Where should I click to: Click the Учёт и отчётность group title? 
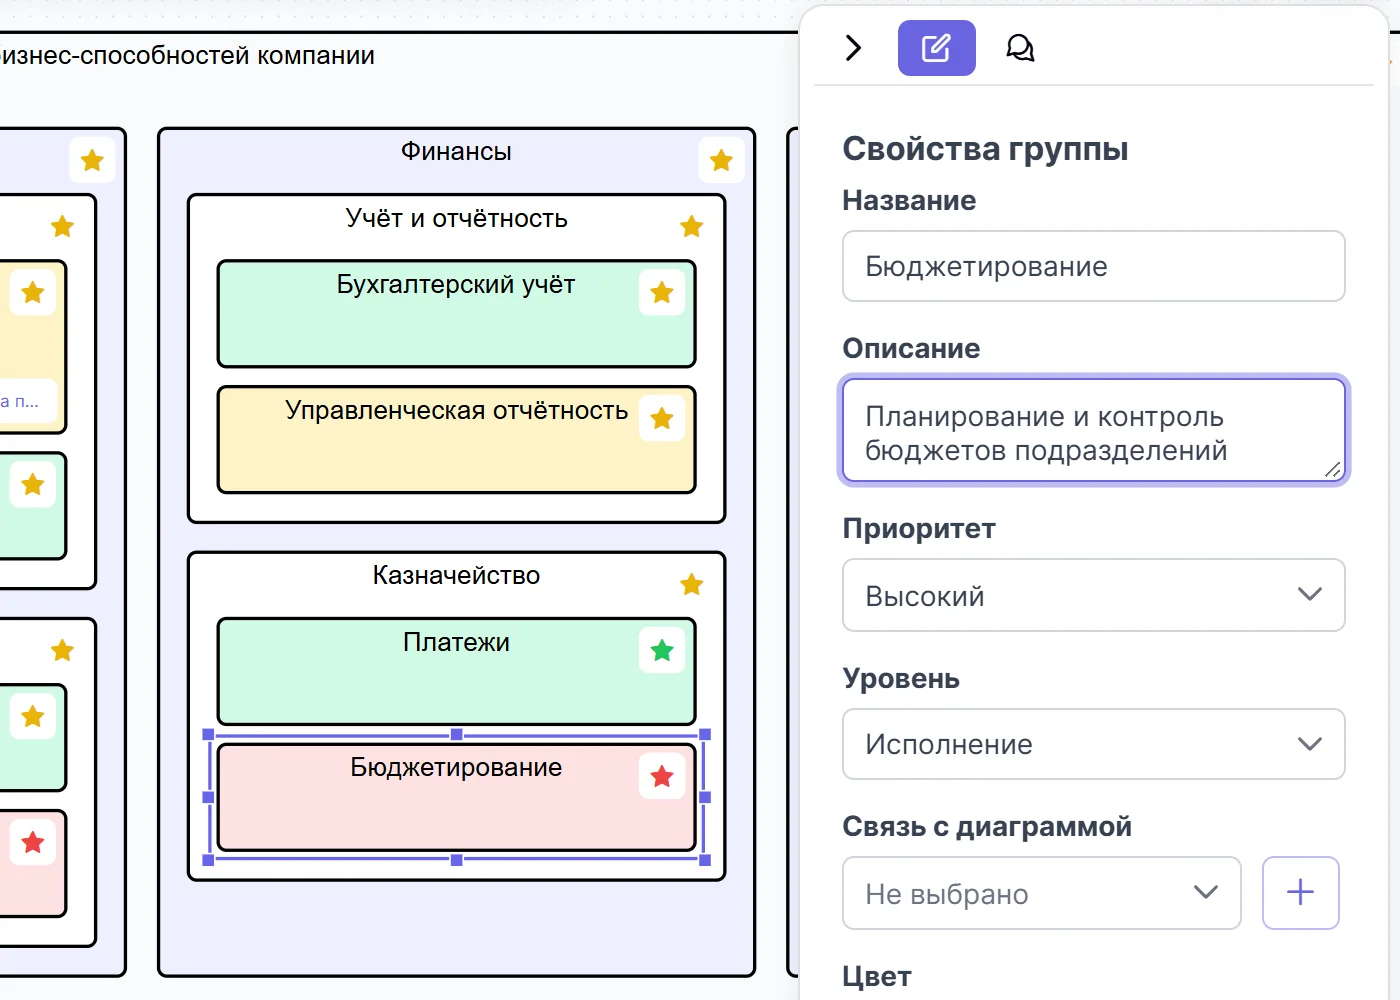456,218
